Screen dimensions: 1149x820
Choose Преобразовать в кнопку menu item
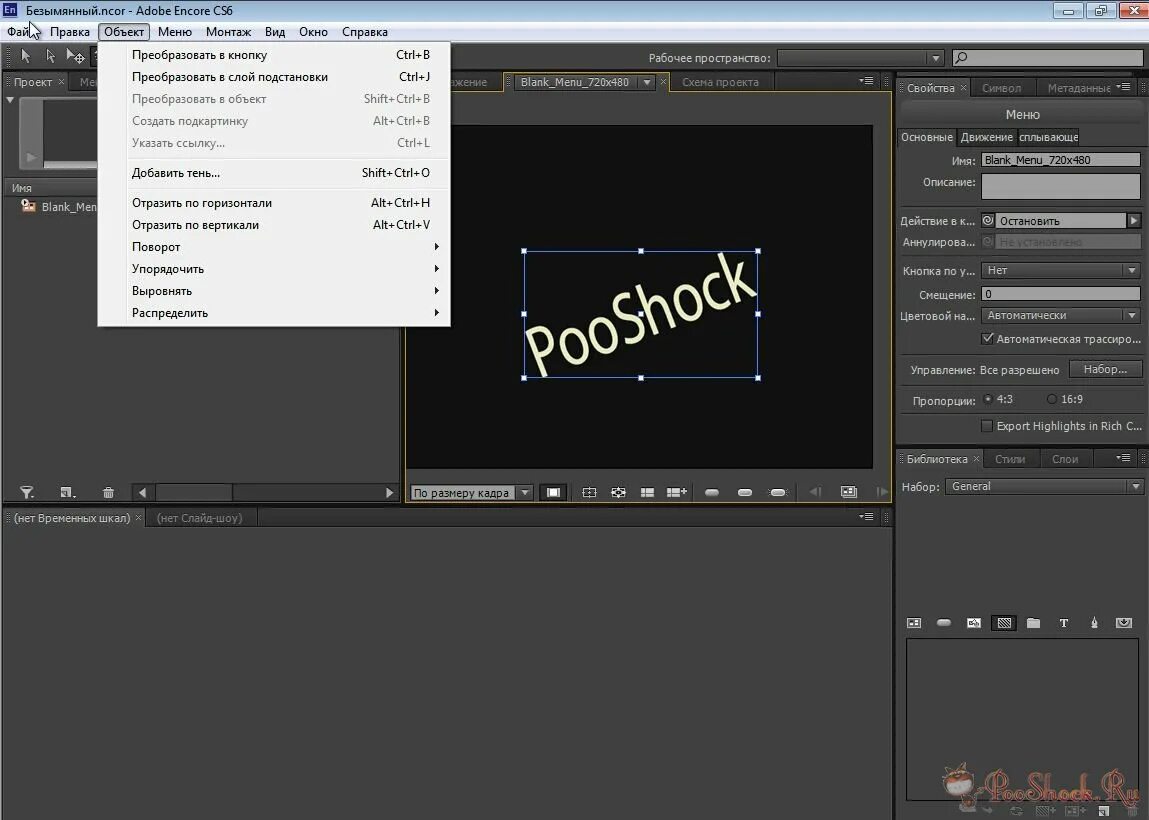[x=274, y=55]
